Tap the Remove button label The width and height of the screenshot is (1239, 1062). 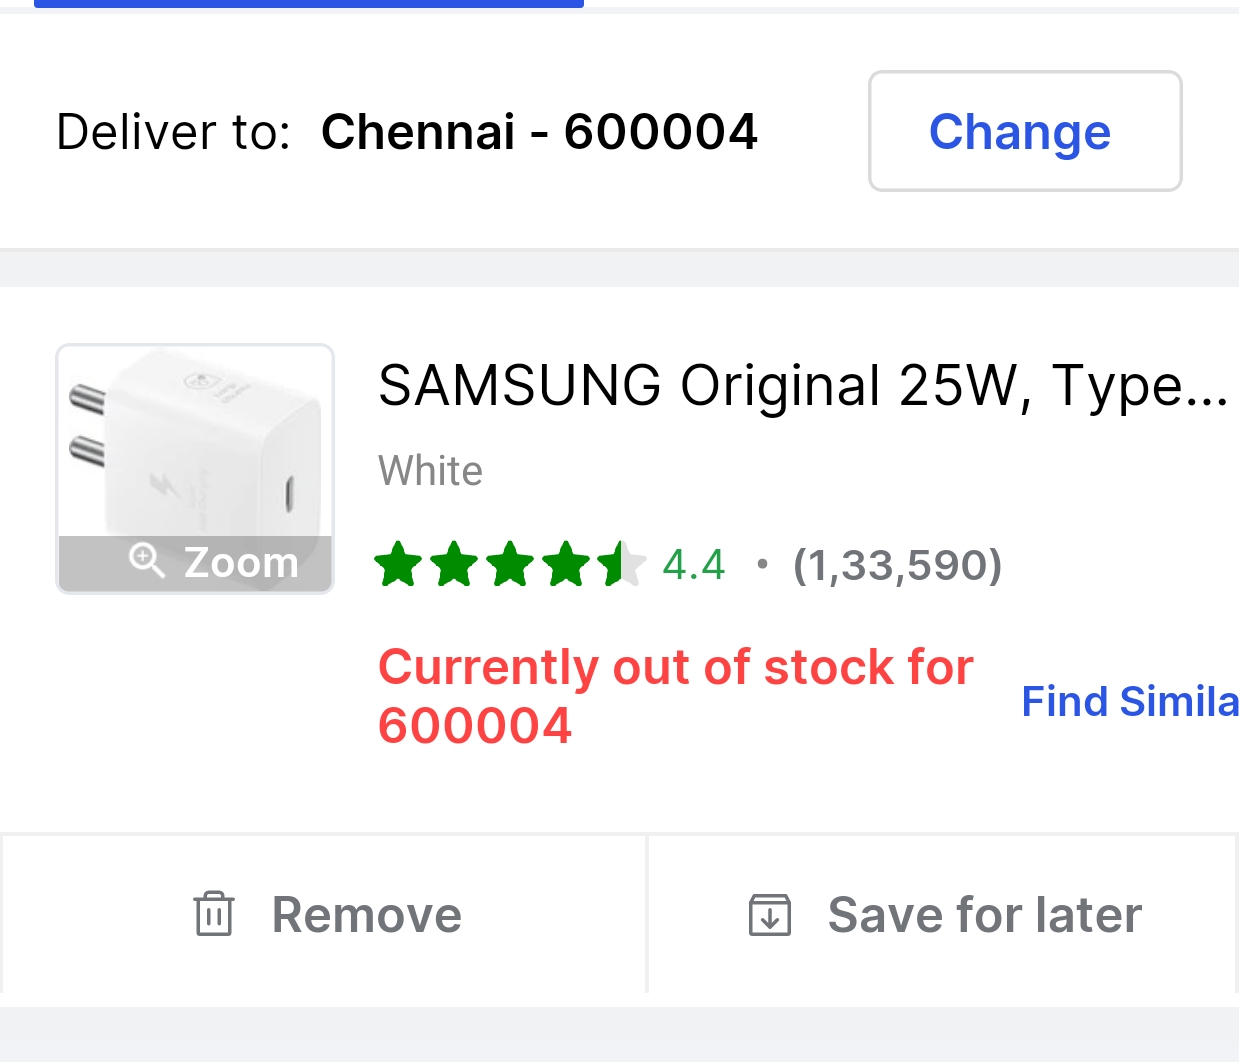click(x=366, y=915)
